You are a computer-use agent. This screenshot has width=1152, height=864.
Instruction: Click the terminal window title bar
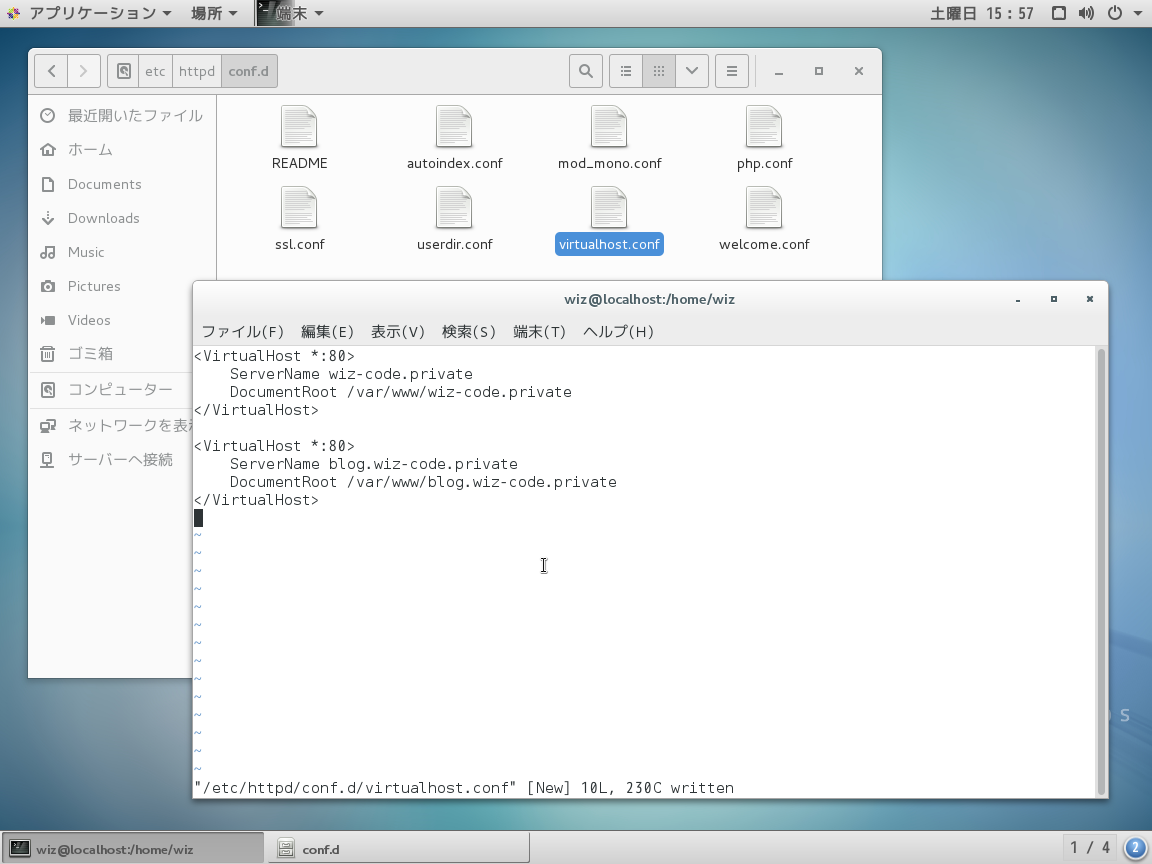[x=649, y=299]
